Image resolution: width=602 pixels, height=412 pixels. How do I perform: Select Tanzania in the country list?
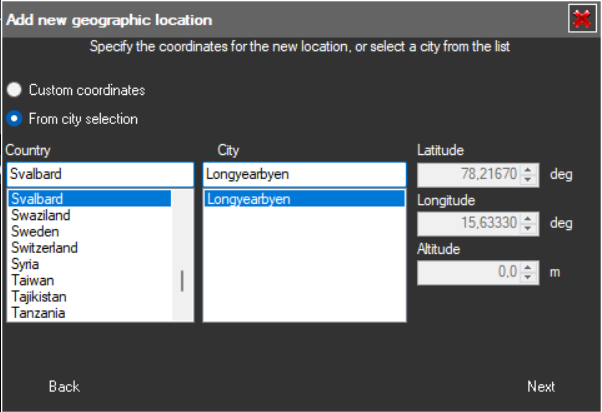click(89, 313)
